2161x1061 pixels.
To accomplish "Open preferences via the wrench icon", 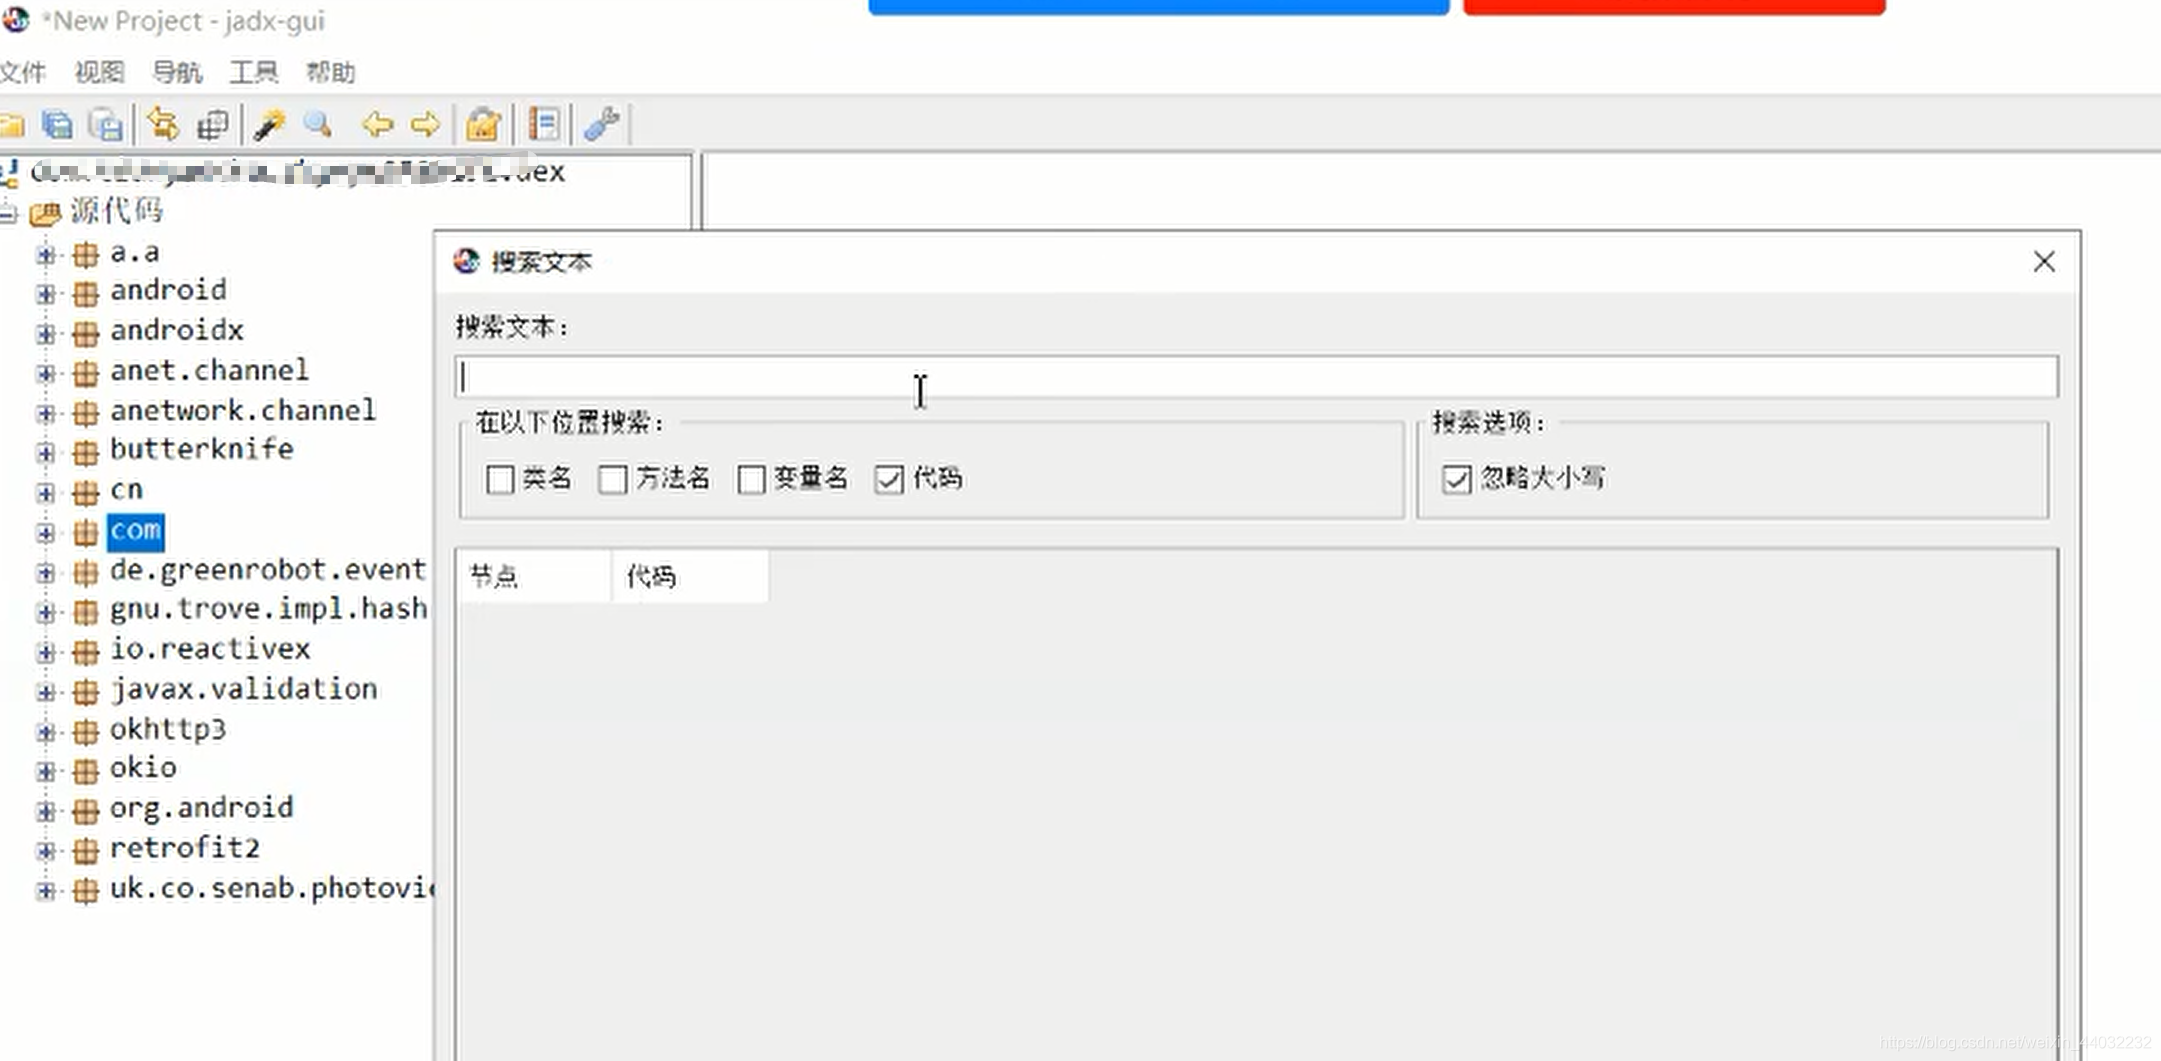I will pos(602,124).
